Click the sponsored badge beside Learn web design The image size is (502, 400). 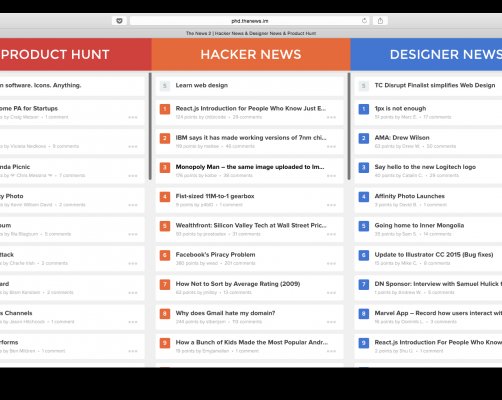165,86
